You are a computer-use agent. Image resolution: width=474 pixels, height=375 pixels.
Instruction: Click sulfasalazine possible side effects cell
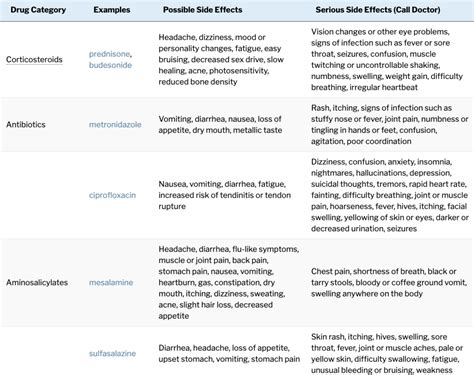229,354
